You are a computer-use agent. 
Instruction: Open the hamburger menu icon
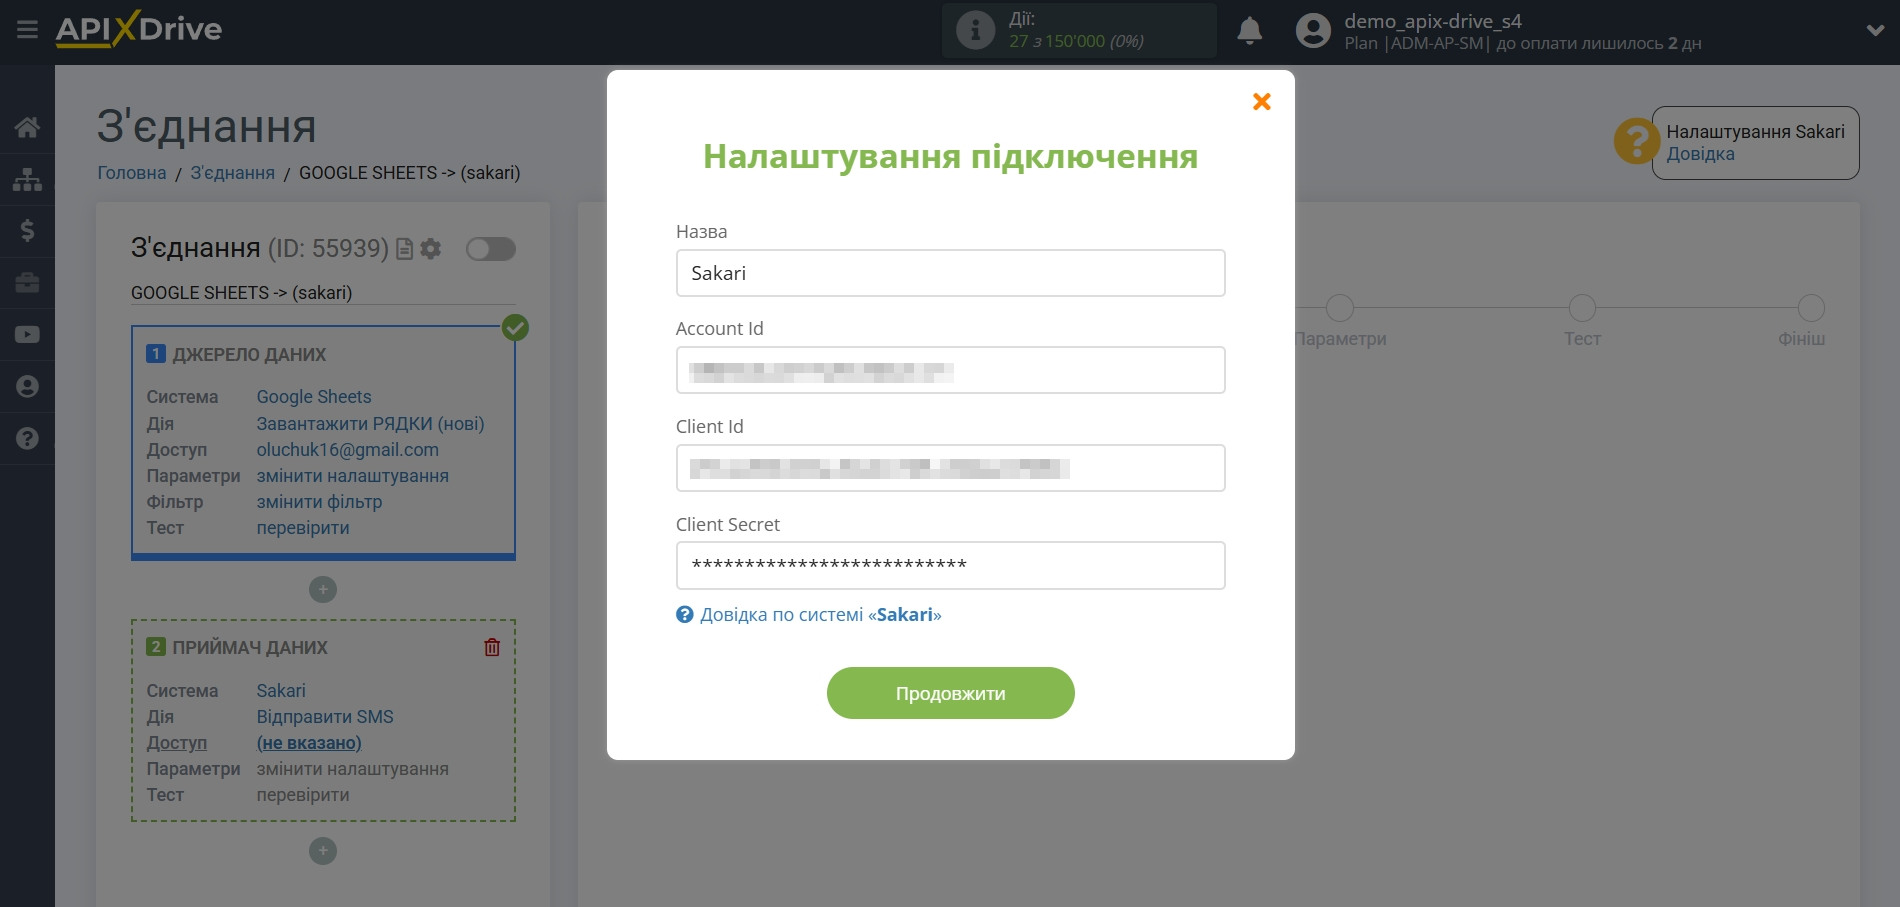pos(27,30)
